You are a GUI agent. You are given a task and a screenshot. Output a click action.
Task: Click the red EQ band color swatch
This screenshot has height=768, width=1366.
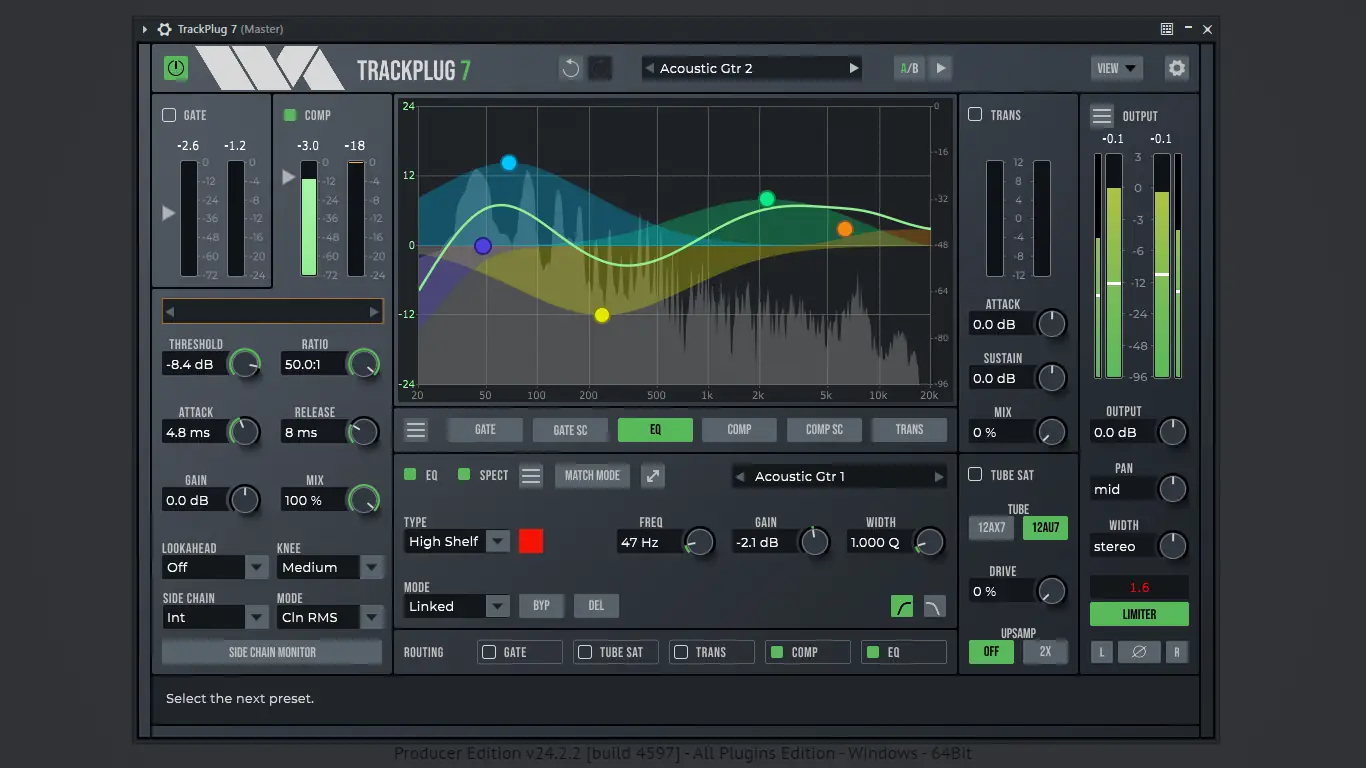click(531, 541)
